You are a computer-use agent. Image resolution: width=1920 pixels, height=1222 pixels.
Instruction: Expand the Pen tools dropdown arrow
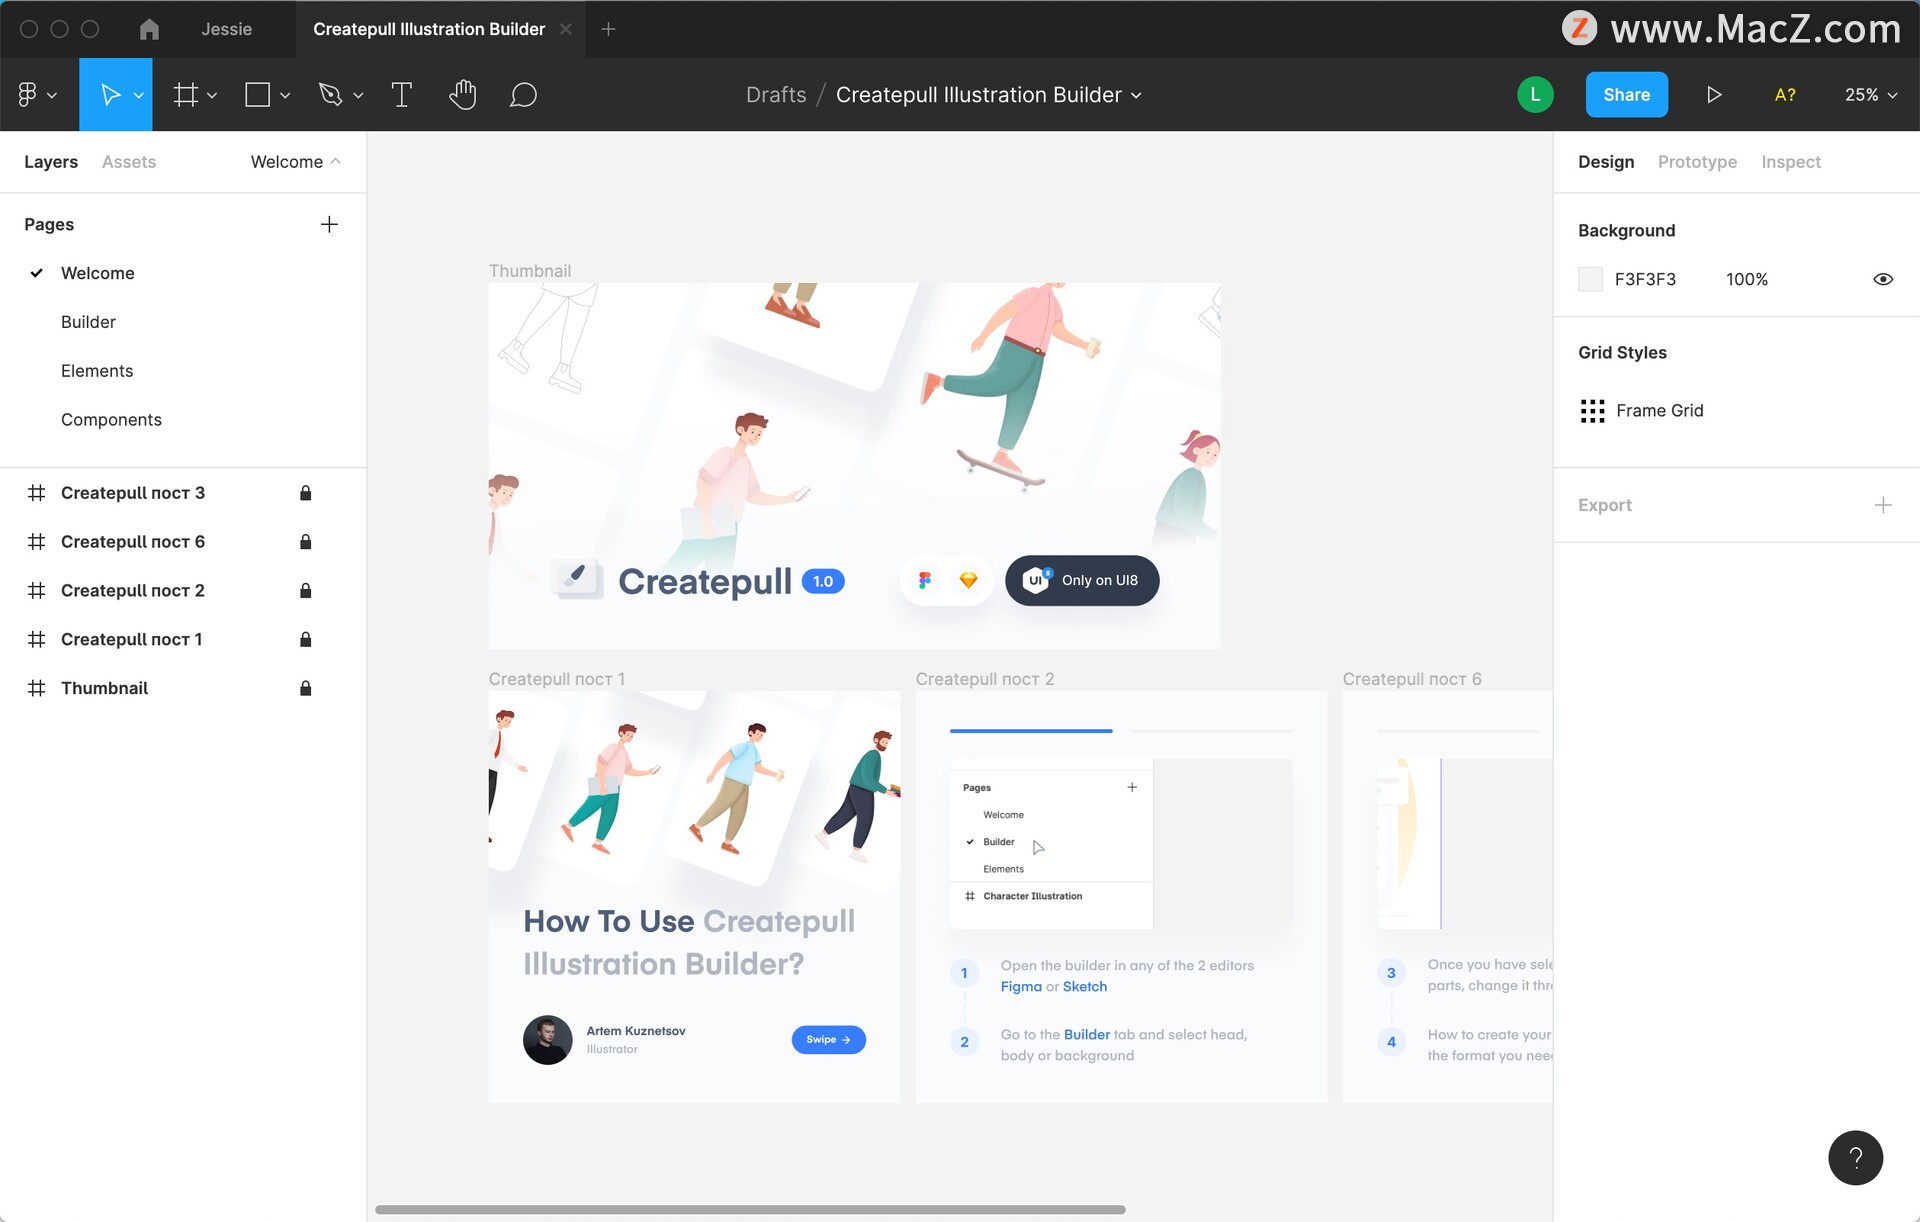pos(358,96)
